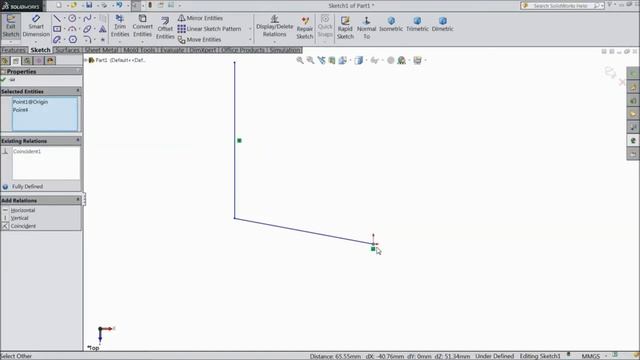The width and height of the screenshot is (640, 360).
Task: Select the Corner Rectangle tool
Action: 57,29
